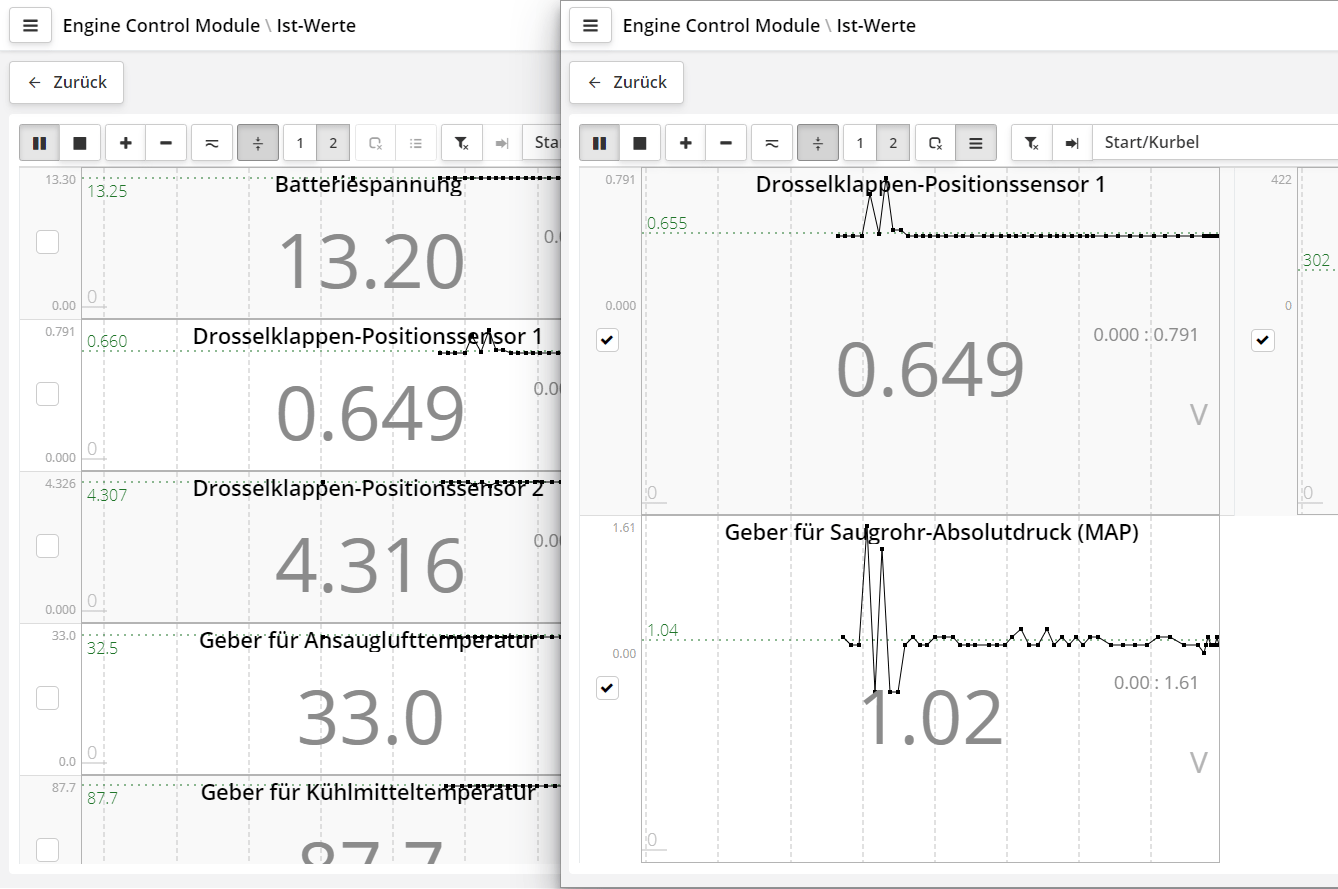Clear values using the reset icon
This screenshot has width=1338, height=889.
tap(935, 142)
